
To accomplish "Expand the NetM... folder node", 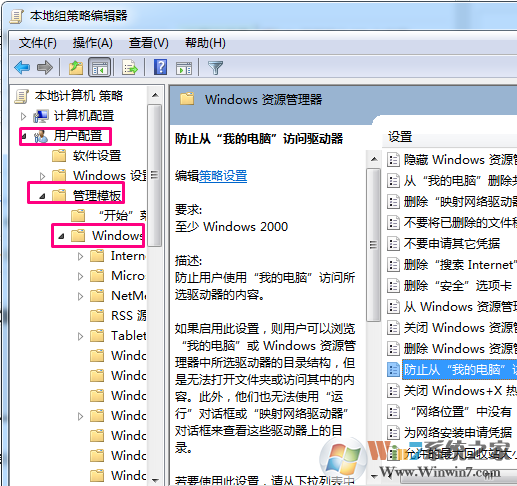I will pos(80,296).
